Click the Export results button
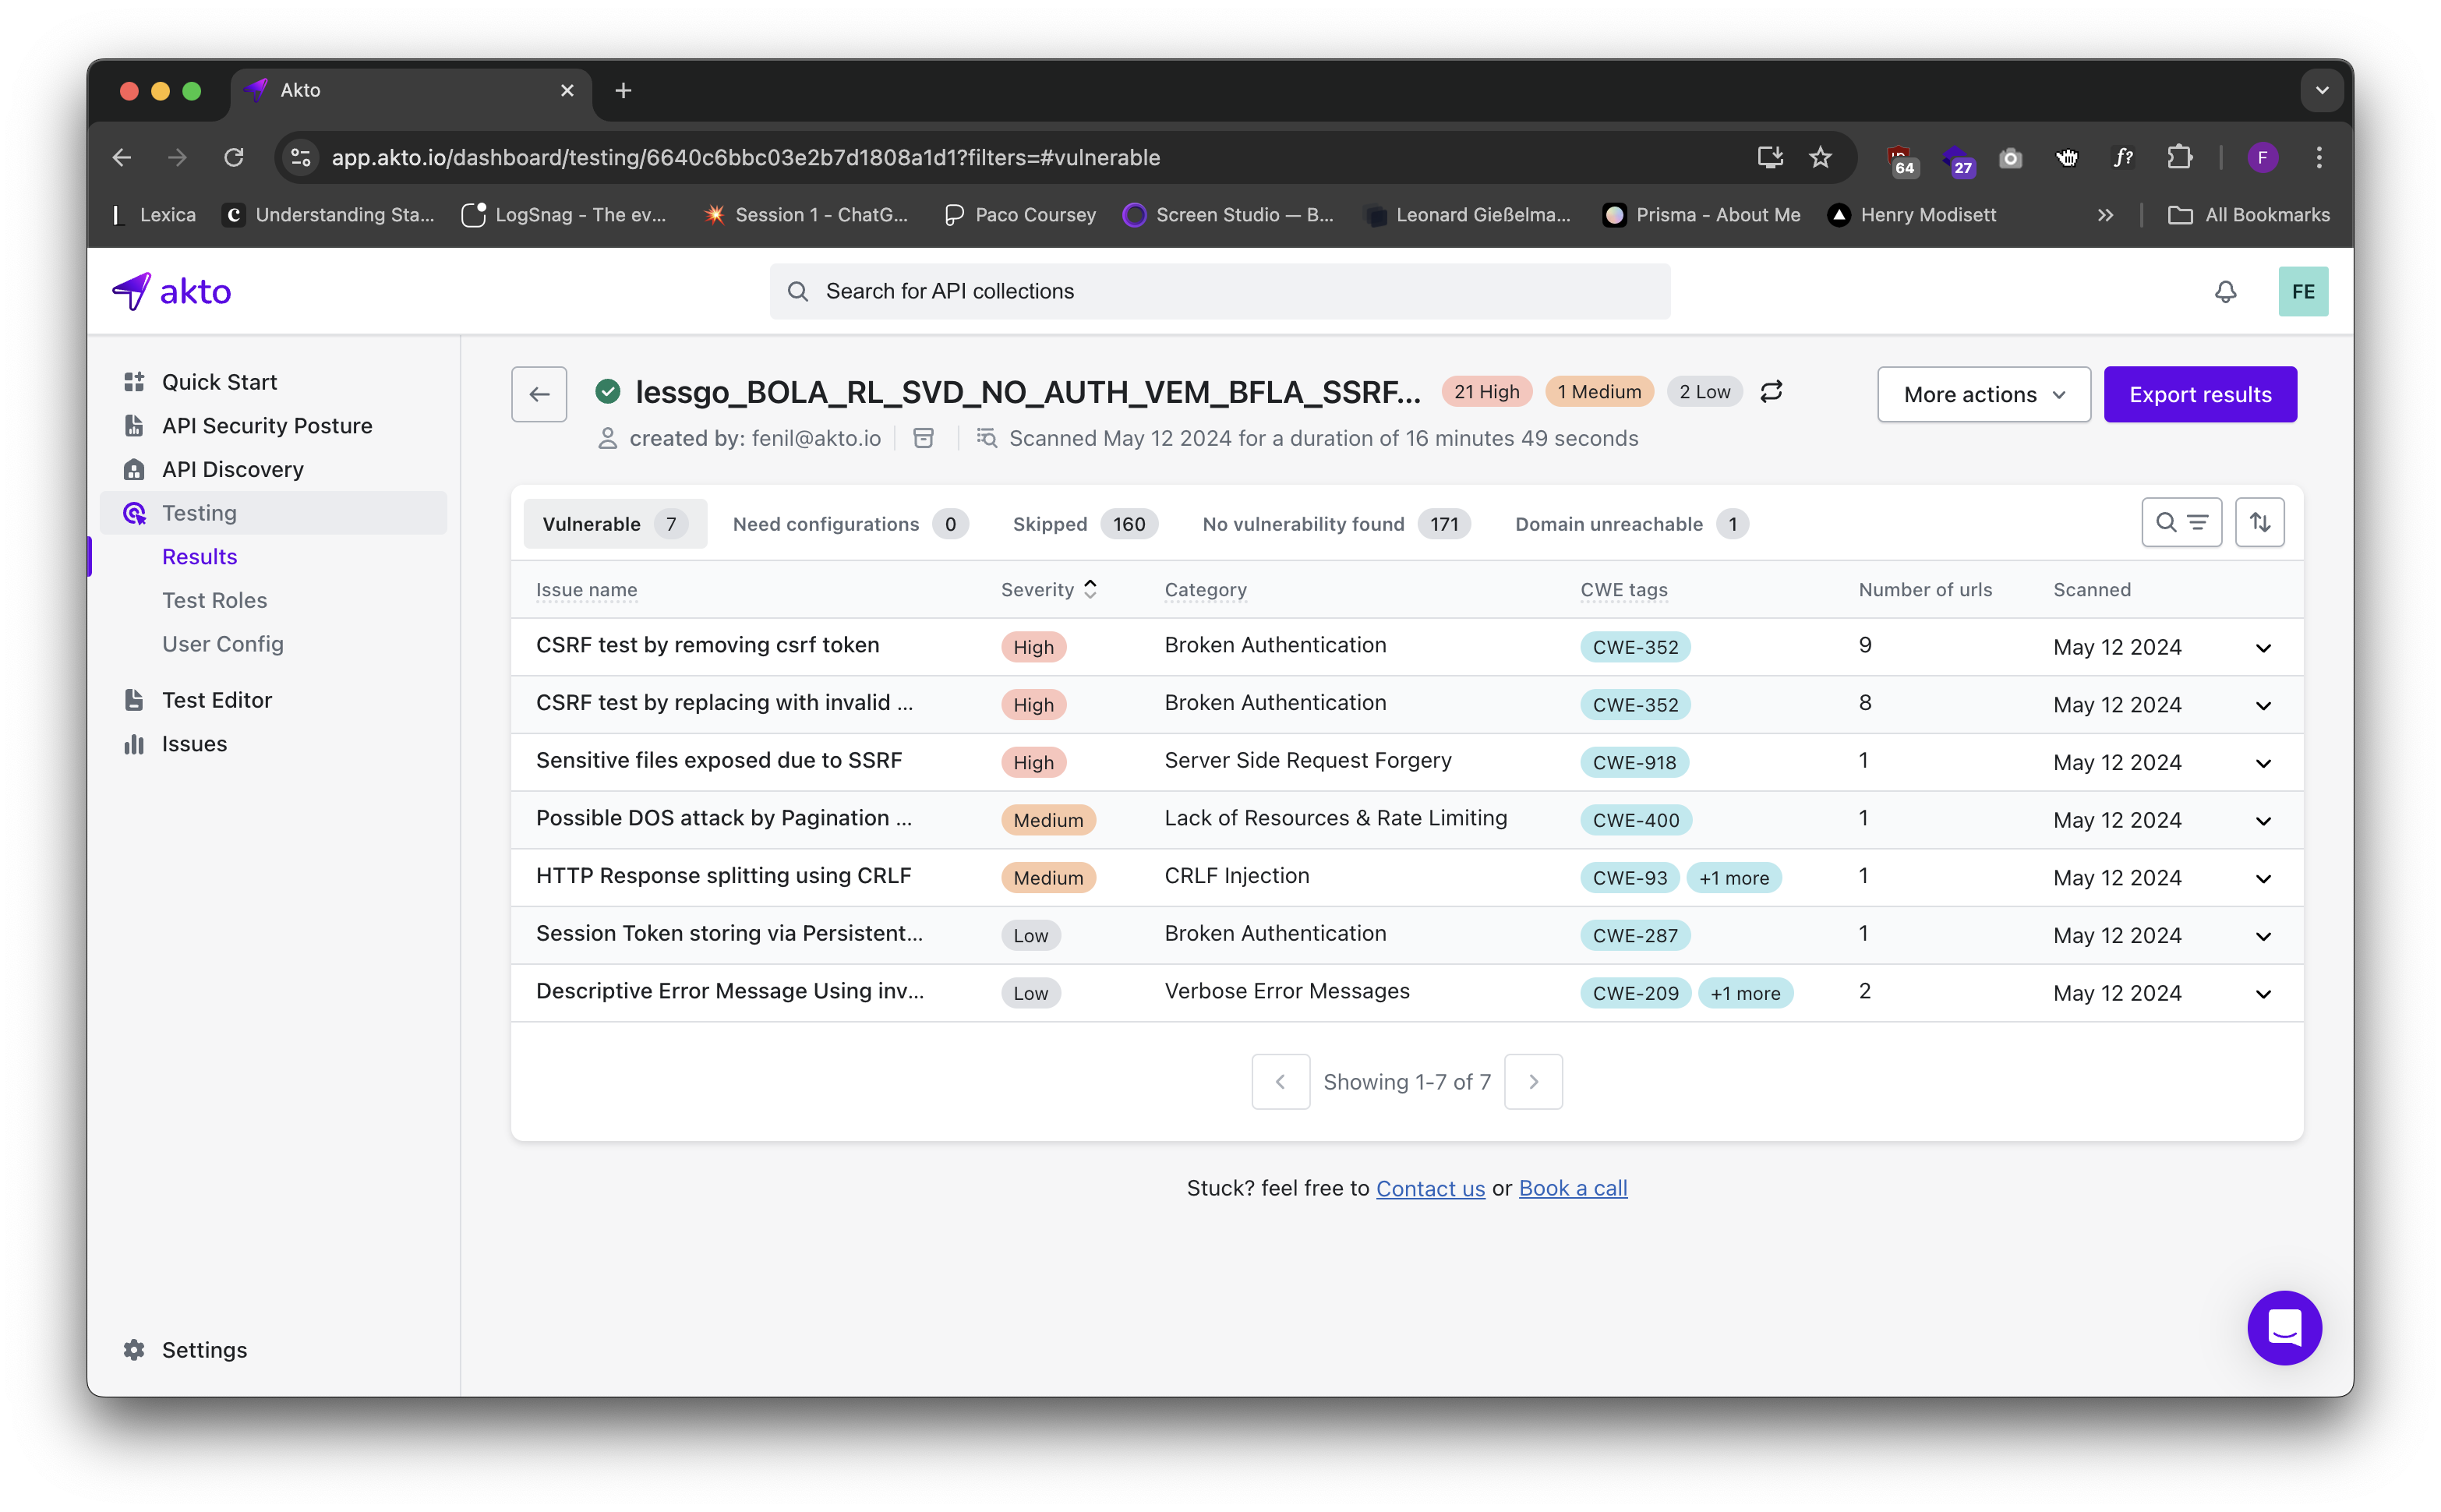This screenshot has width=2441, height=1512. (x=2199, y=394)
